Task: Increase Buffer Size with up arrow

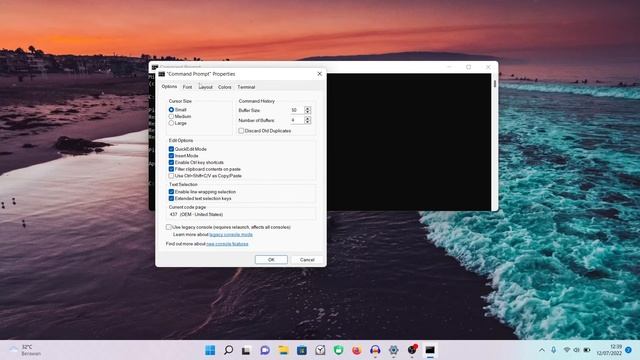Action: click(308, 109)
